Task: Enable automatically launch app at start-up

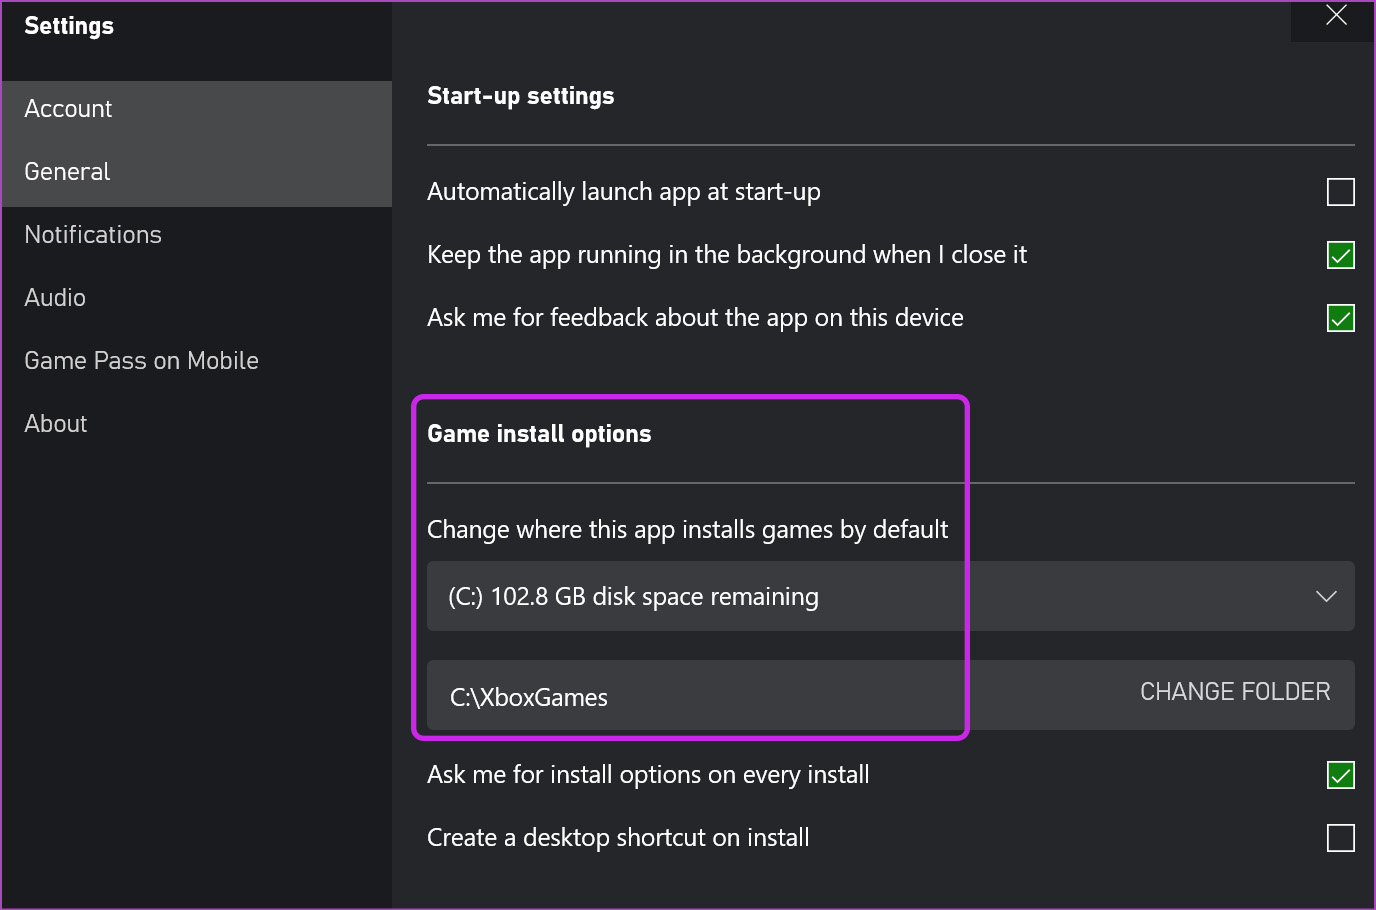Action: (x=1340, y=192)
